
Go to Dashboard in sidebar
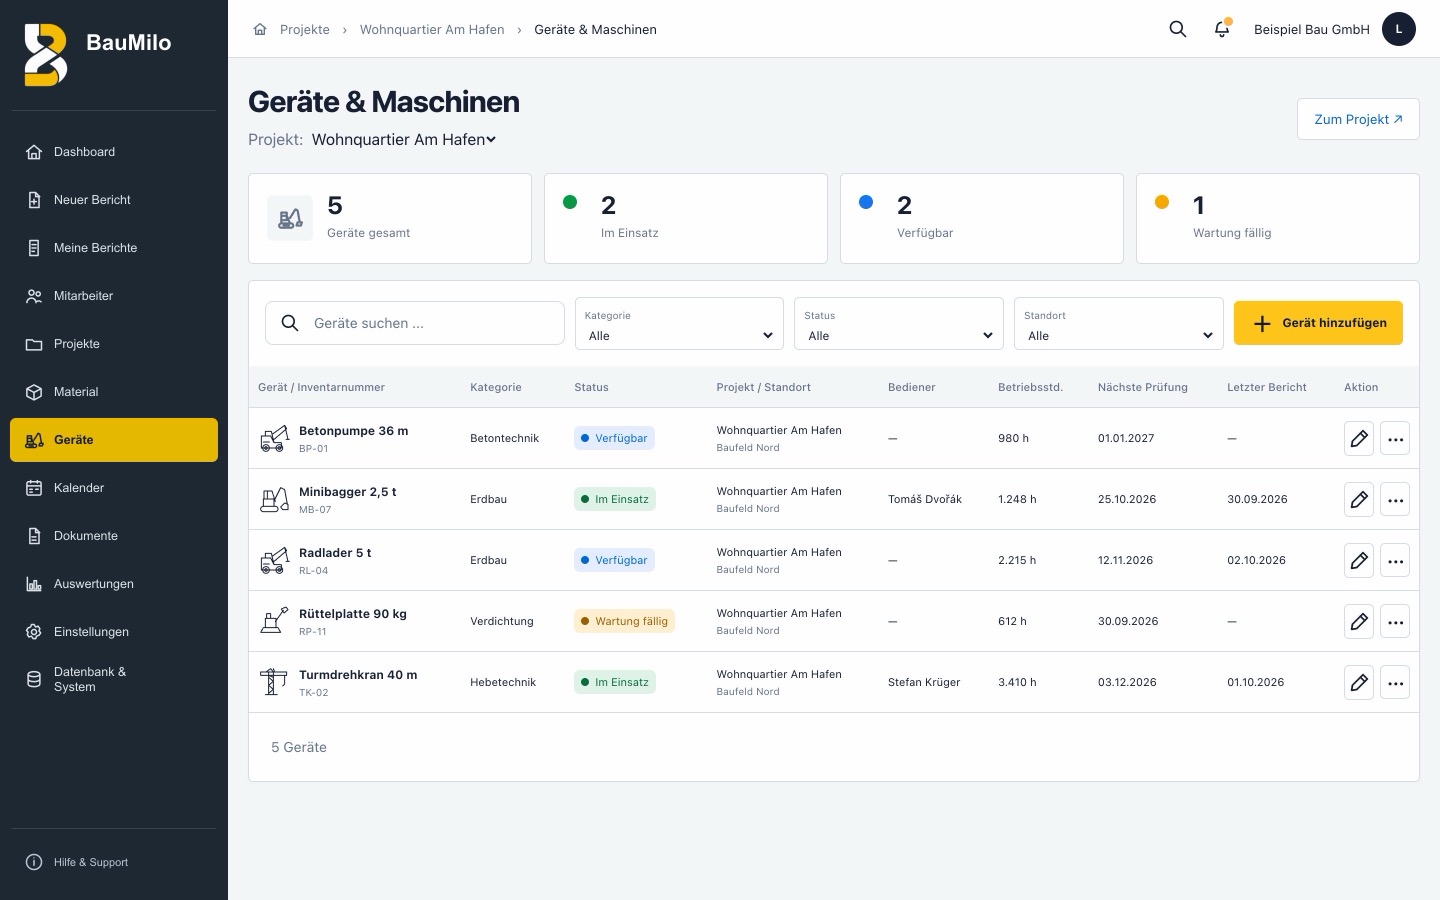[114, 152]
